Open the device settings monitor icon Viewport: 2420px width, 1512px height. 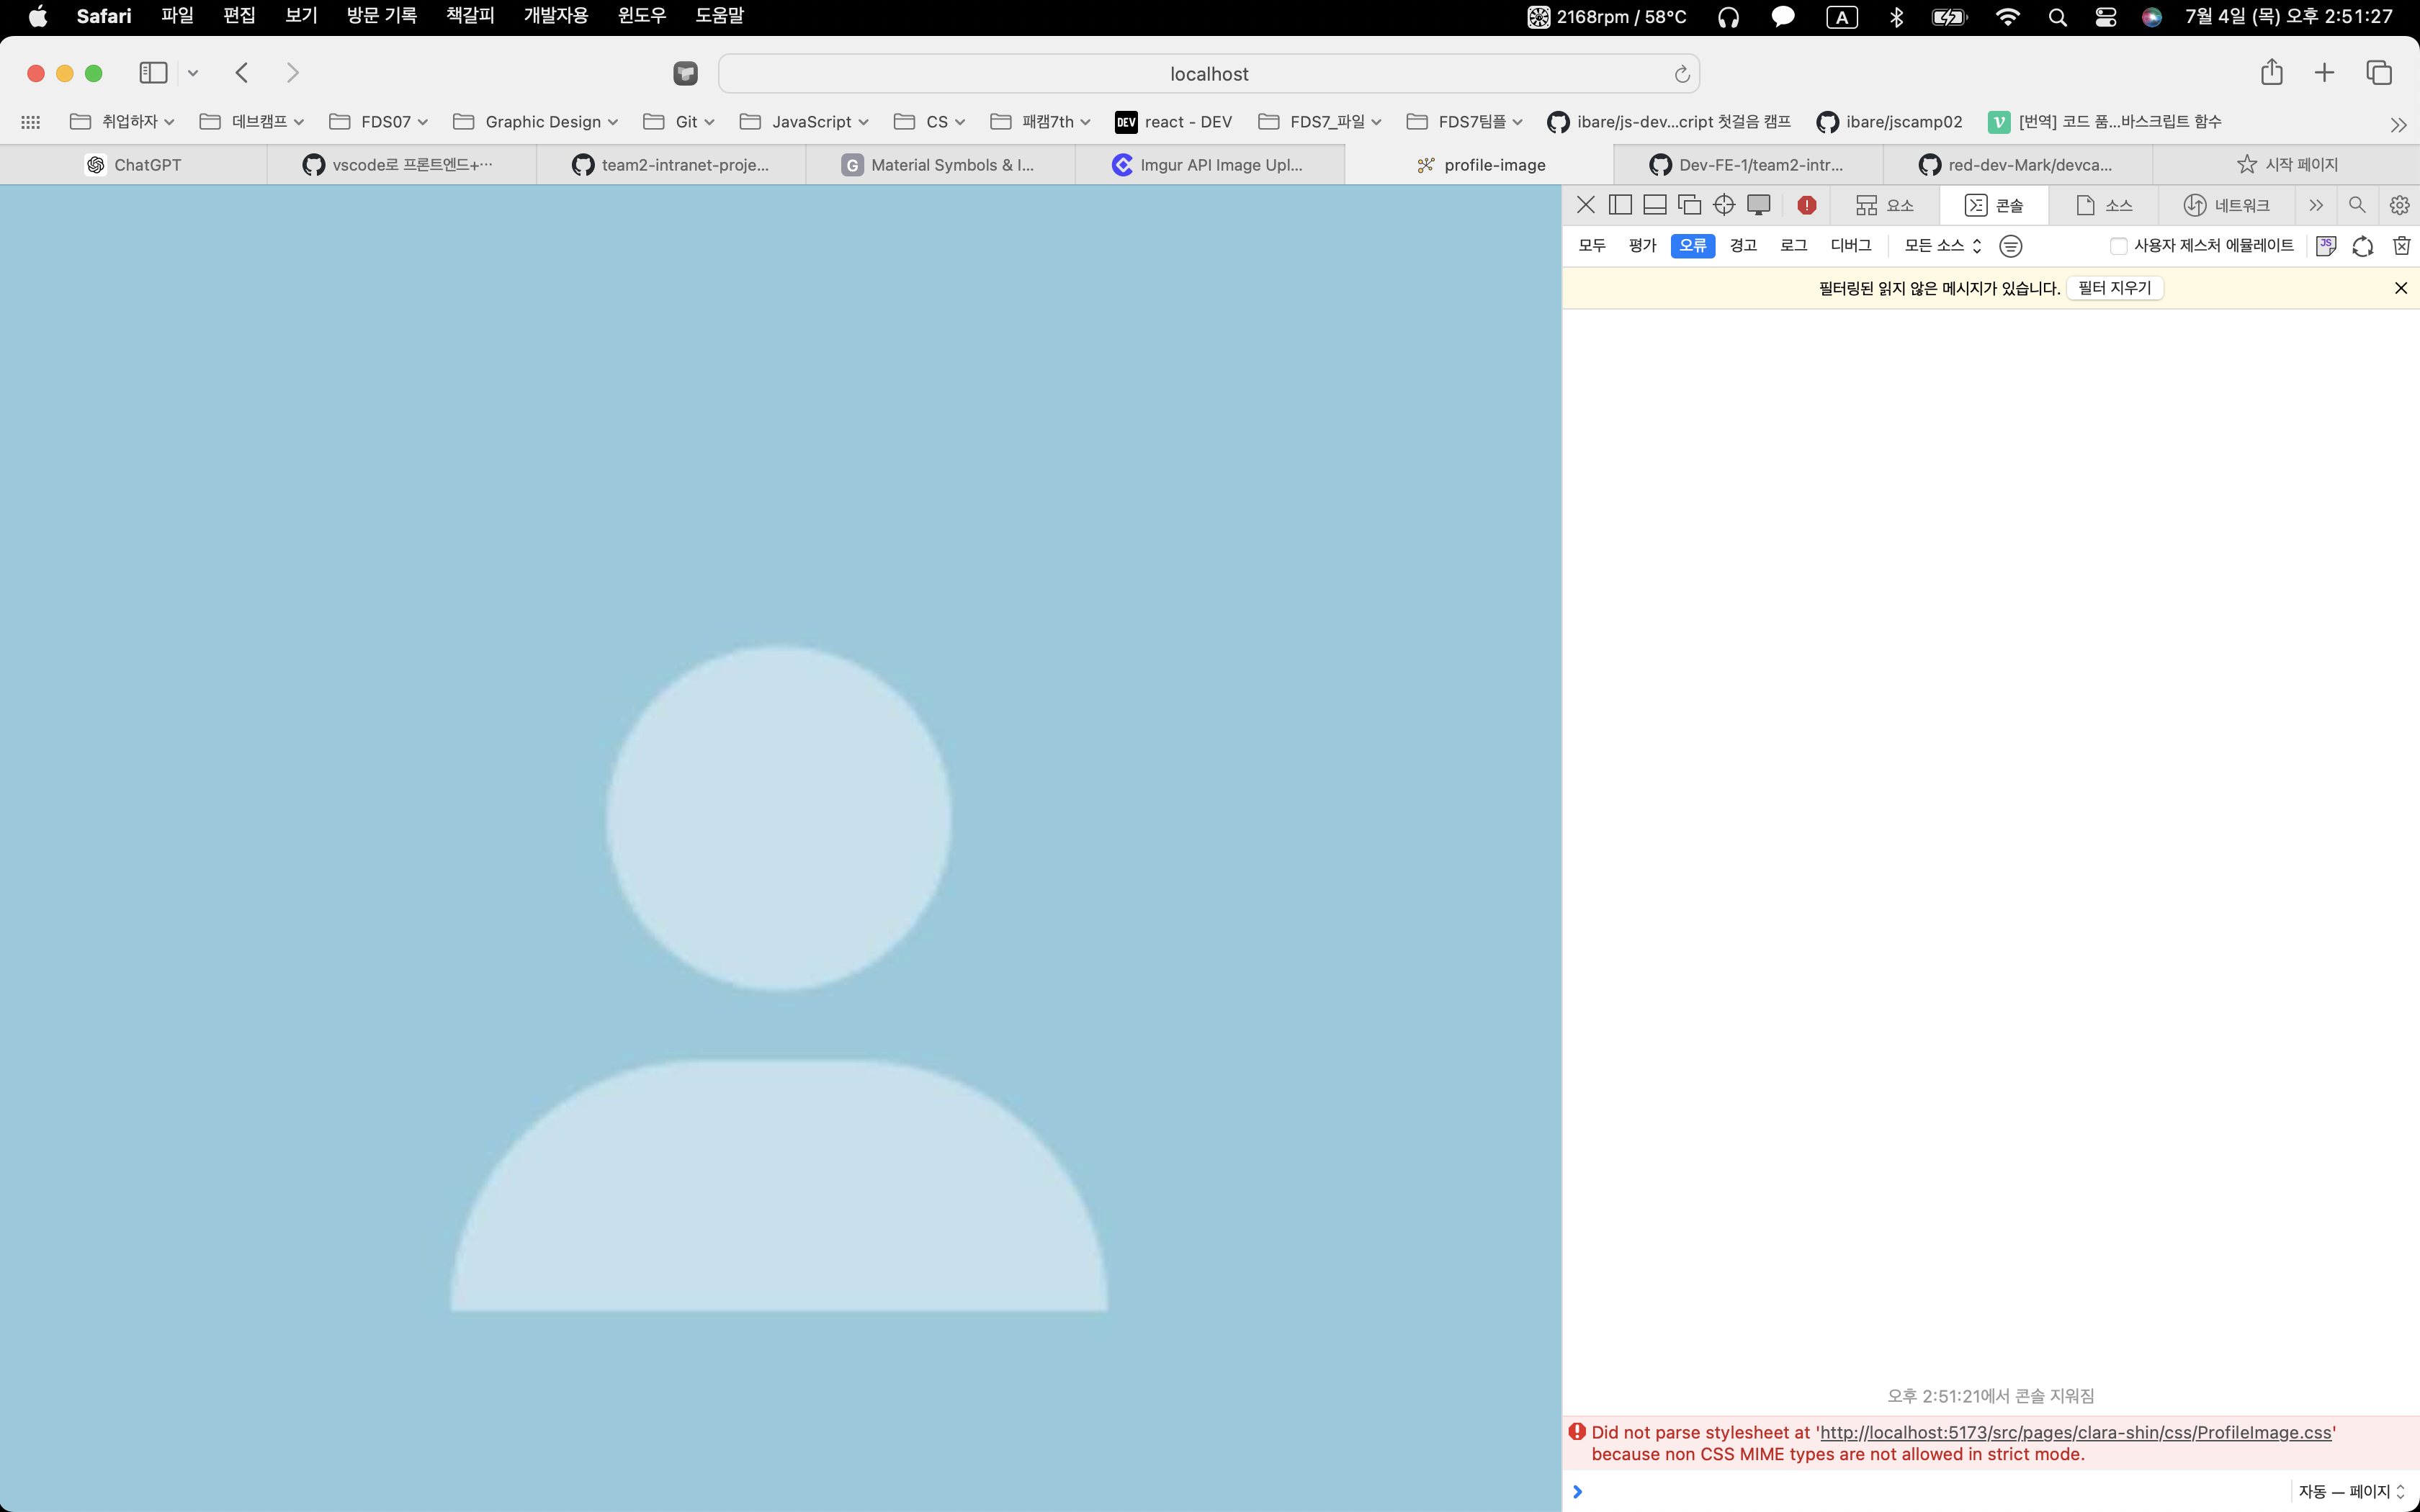point(1759,205)
